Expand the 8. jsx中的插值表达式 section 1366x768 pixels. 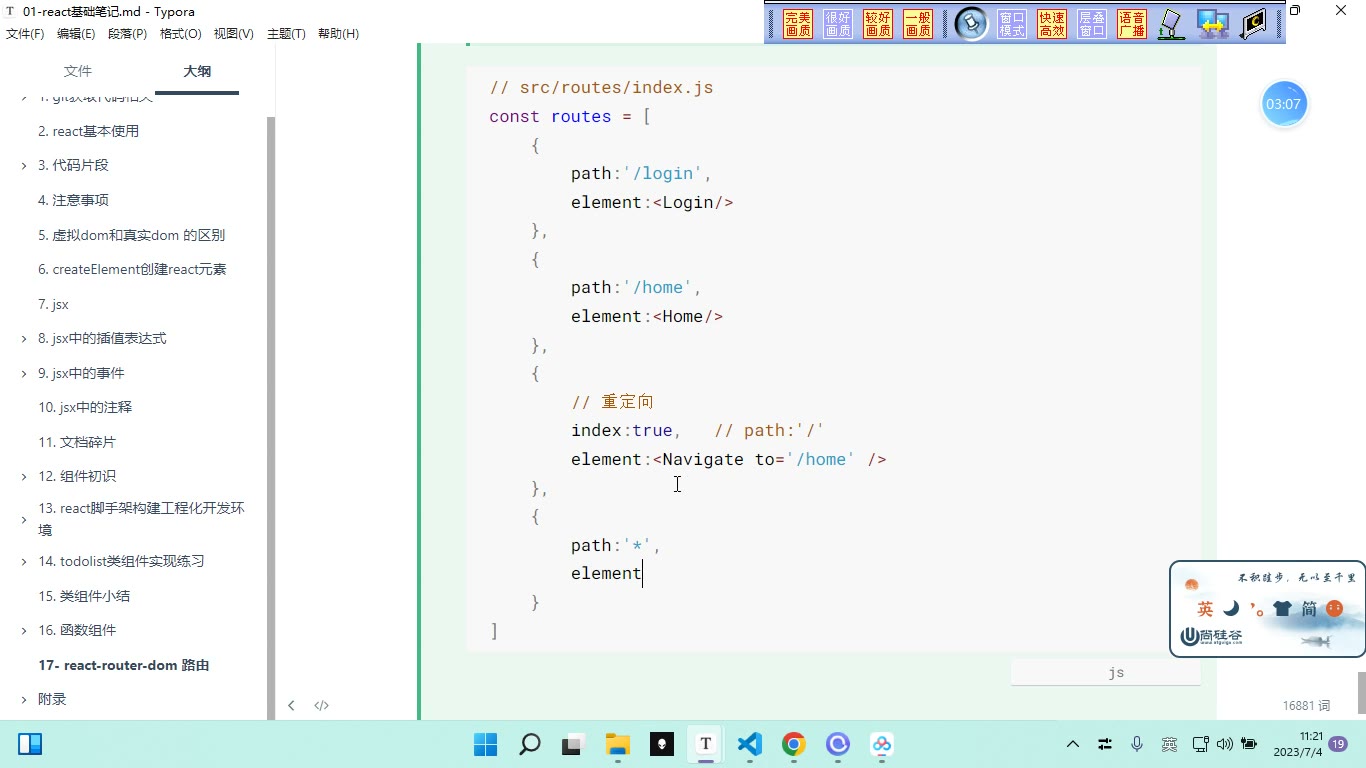pos(24,339)
